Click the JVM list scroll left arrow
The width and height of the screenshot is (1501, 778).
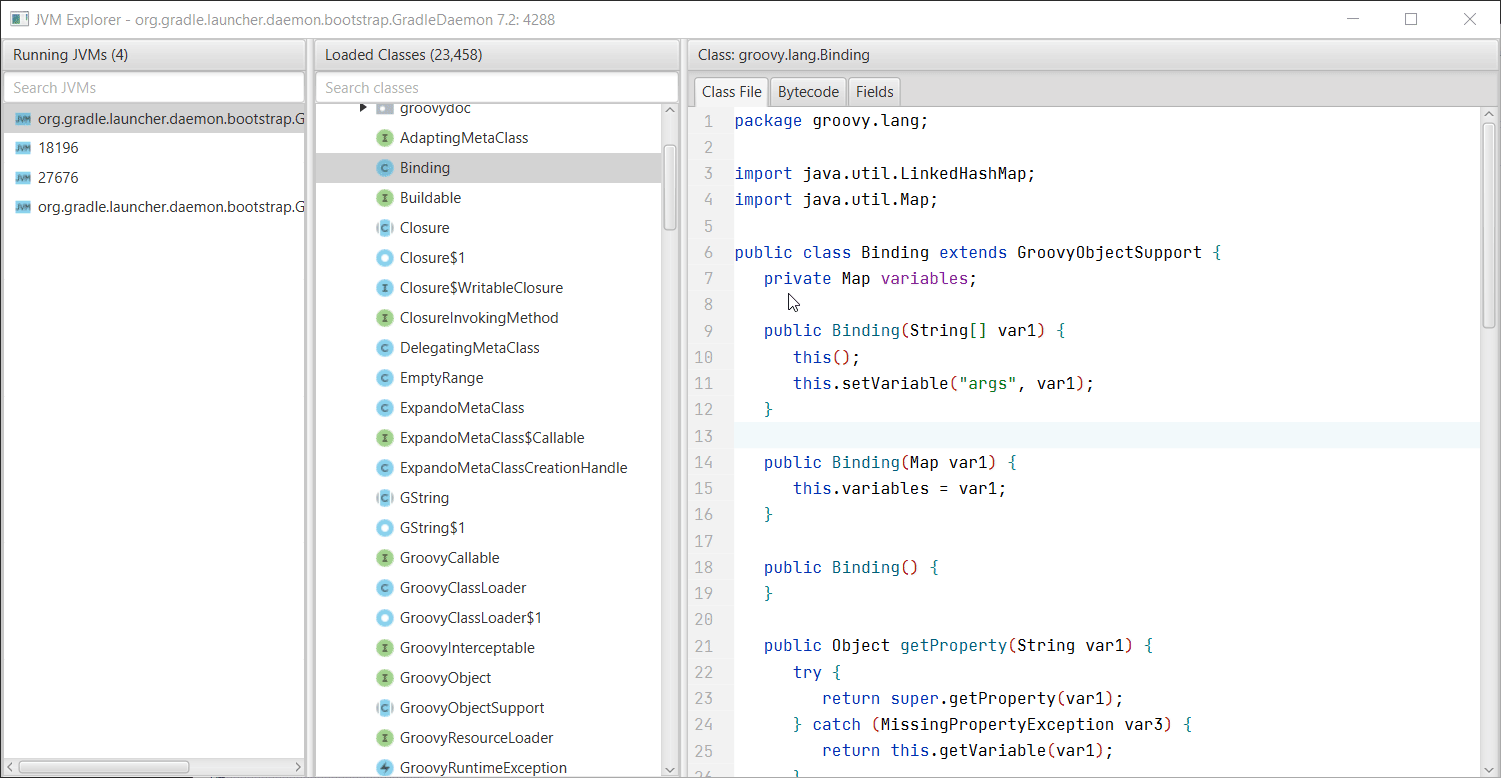pos(10,767)
